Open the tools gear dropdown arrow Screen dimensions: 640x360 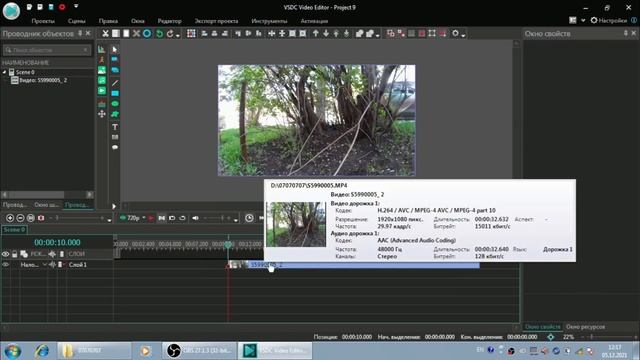point(463,36)
